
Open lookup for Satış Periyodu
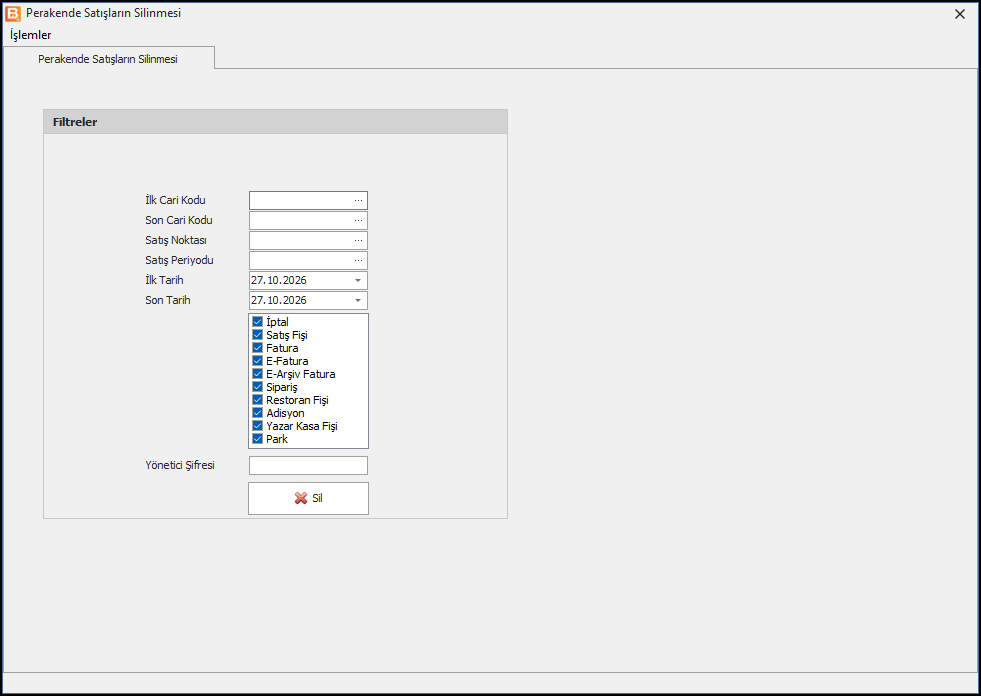point(358,260)
